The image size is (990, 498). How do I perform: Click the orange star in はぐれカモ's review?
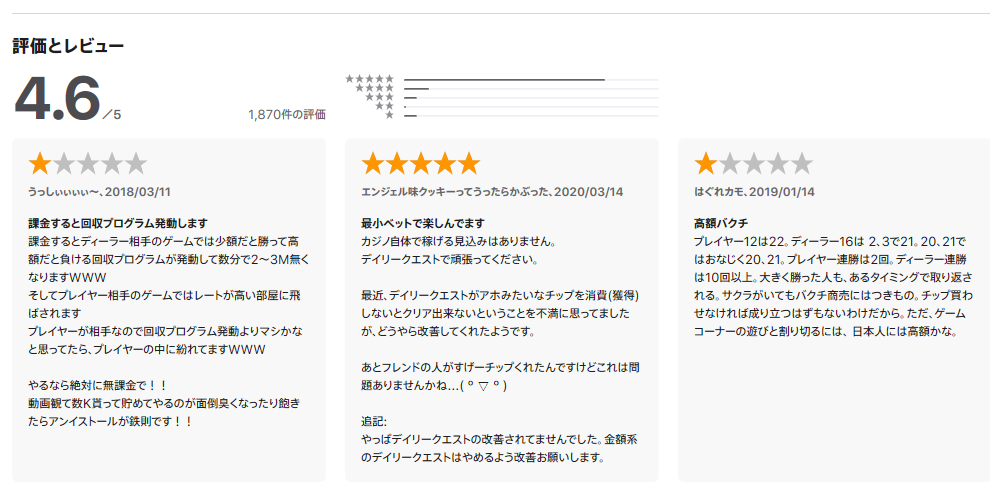tap(706, 163)
